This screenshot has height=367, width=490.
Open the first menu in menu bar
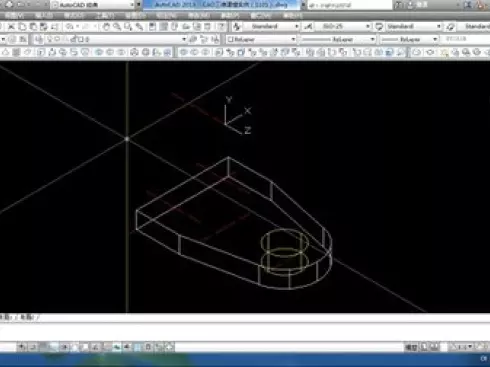coord(14,16)
